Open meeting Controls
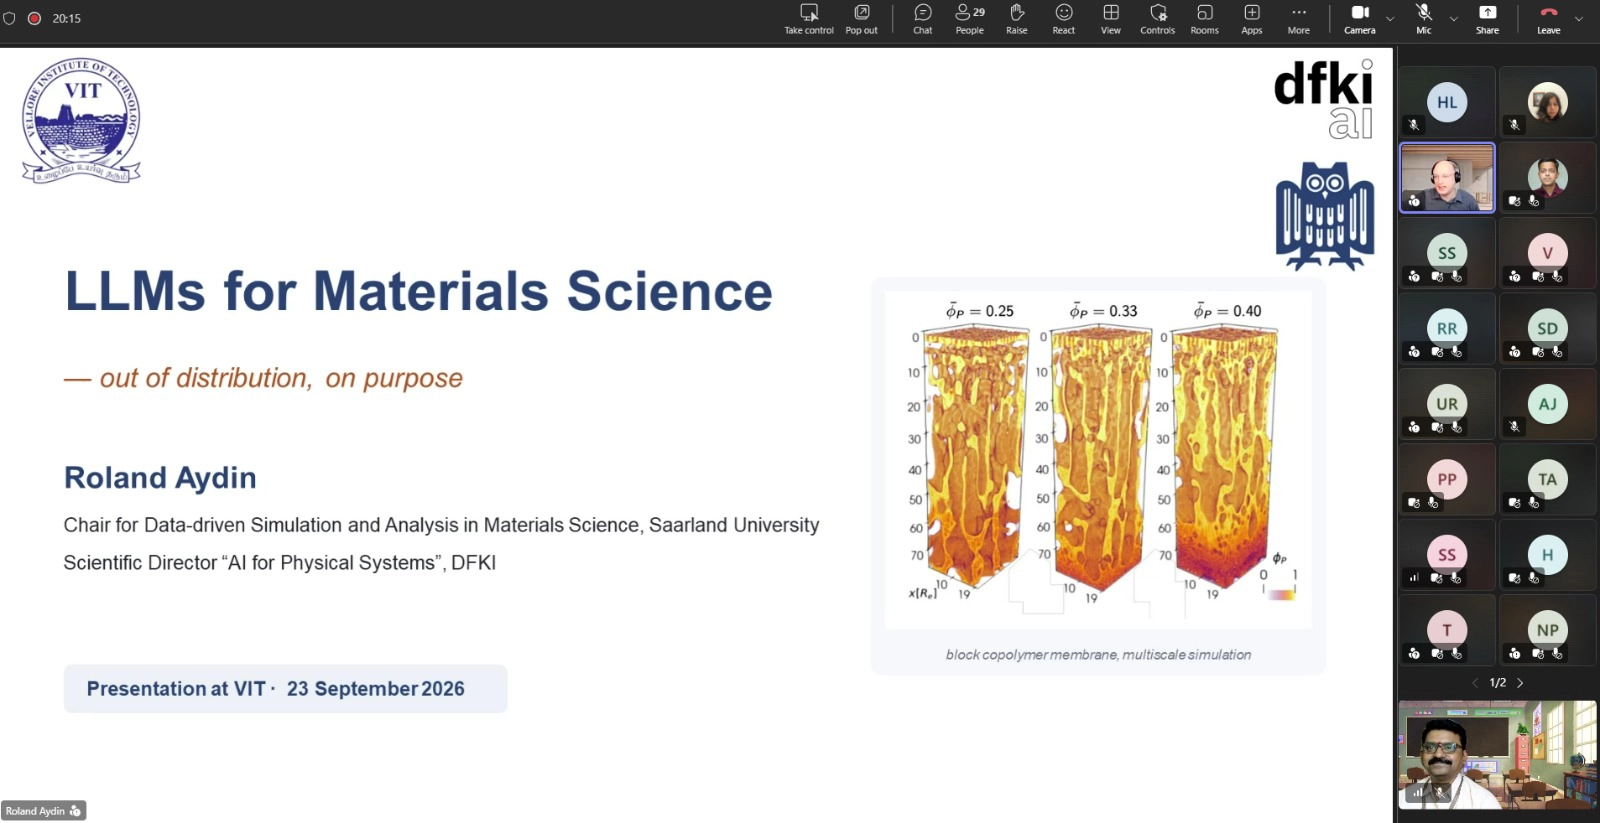The height and width of the screenshot is (823, 1600). (x=1158, y=19)
